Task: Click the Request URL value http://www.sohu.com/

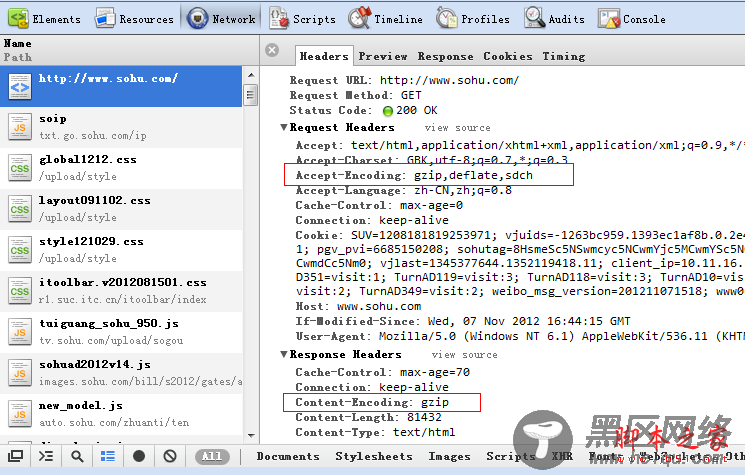Action: pos(449,80)
